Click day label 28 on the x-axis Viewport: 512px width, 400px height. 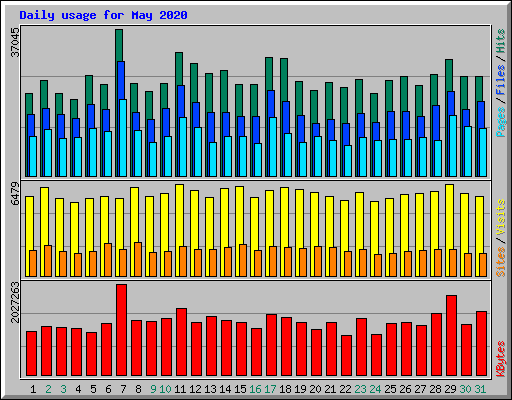435,389
